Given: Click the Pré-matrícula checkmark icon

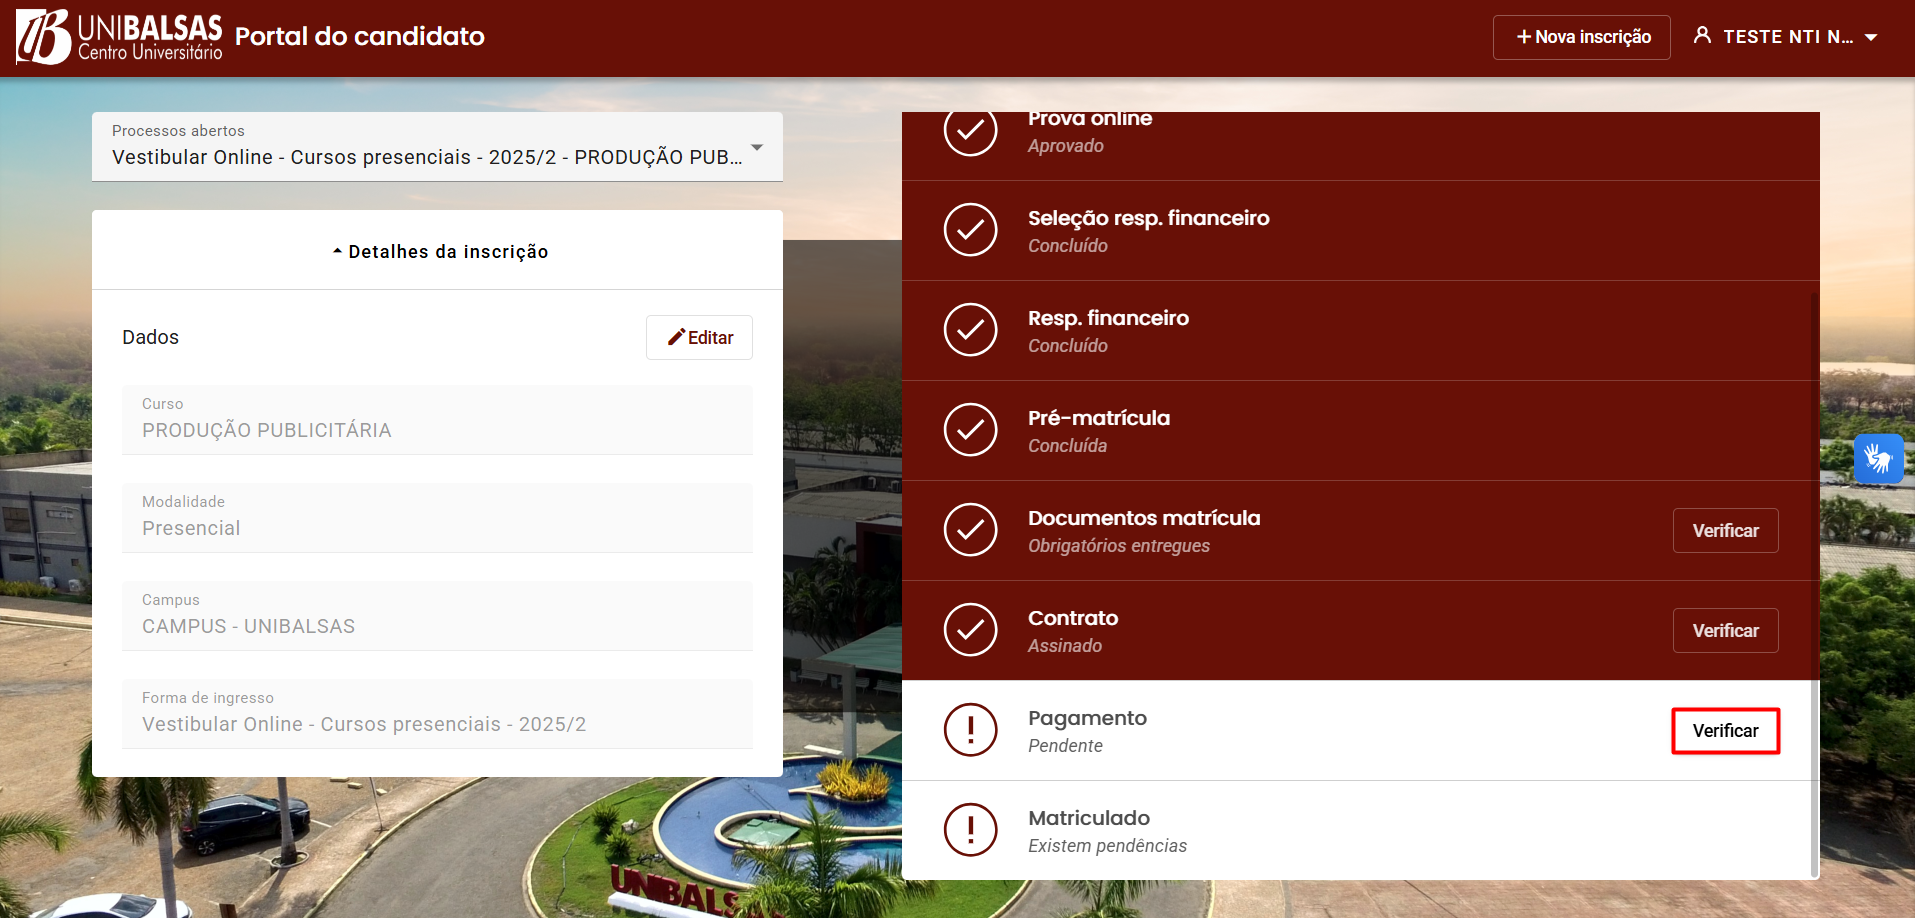Looking at the screenshot, I should [970, 430].
